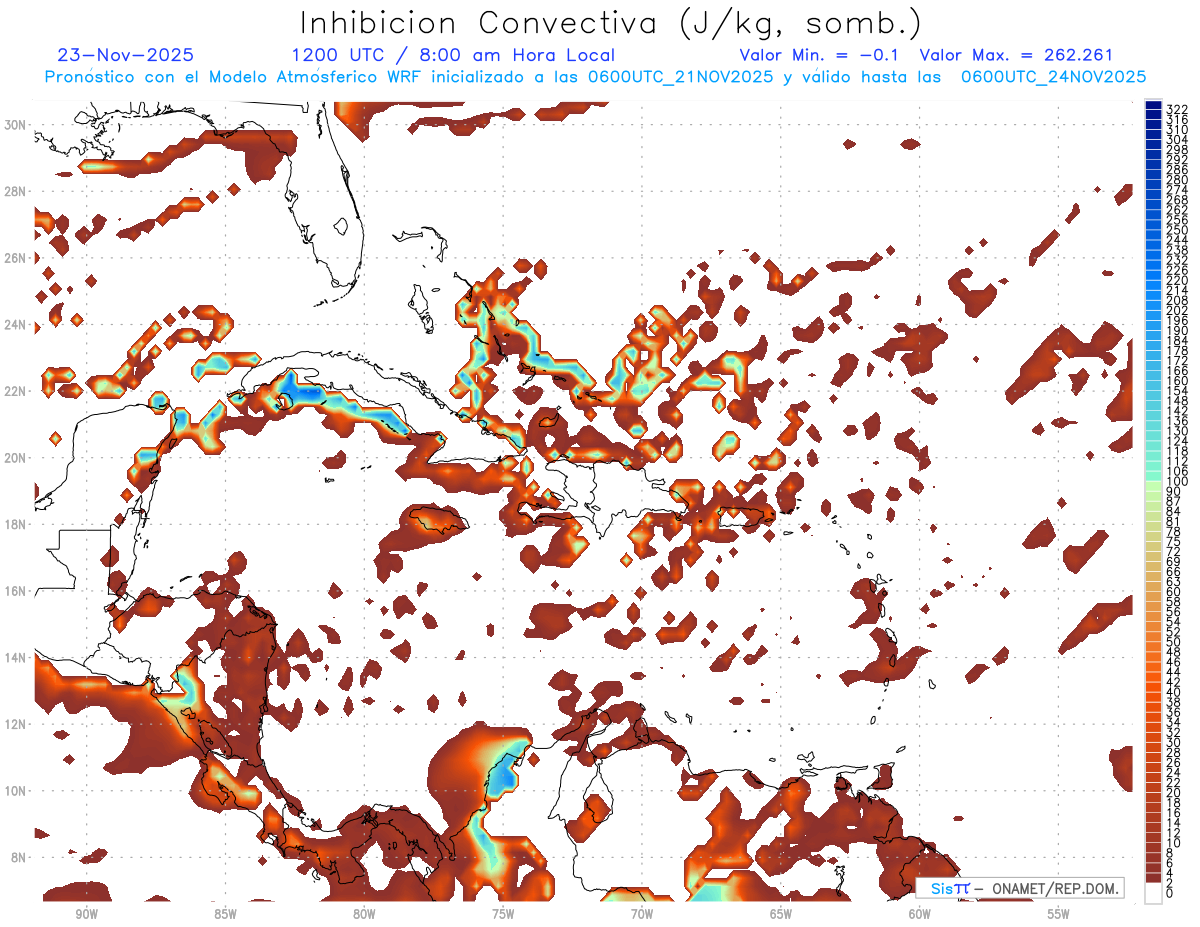Click the '8N' latitude label
This screenshot has width=1200, height=927.
18,857
